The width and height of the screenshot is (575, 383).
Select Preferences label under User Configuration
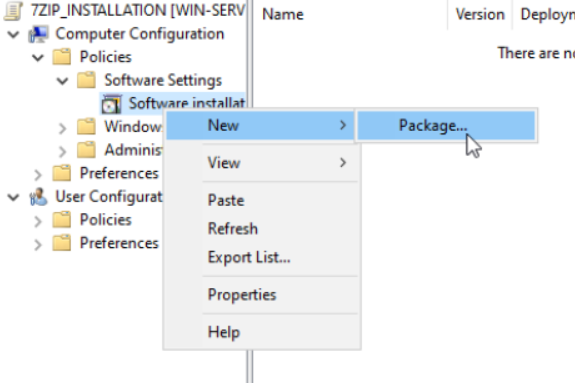tap(119, 243)
